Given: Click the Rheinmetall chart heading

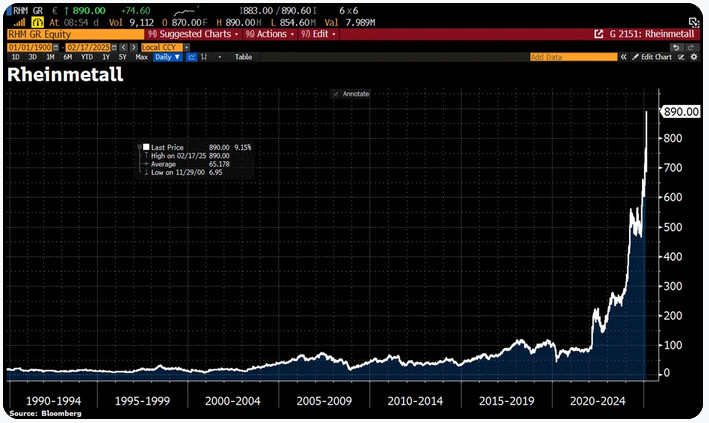Looking at the screenshot, I should [x=65, y=75].
